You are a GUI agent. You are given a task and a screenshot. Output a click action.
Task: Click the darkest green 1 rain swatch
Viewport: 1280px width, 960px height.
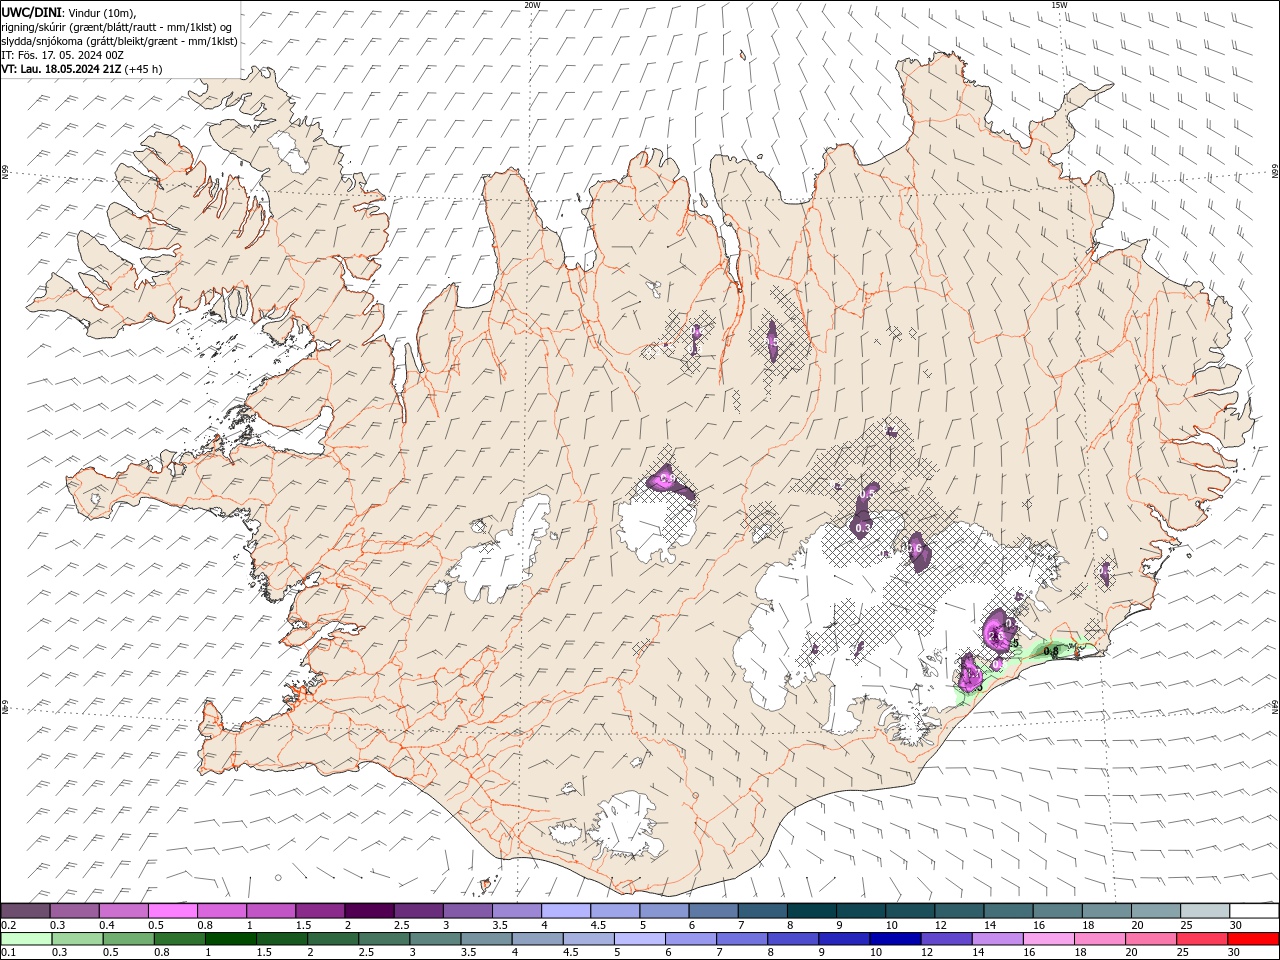pos(231,939)
